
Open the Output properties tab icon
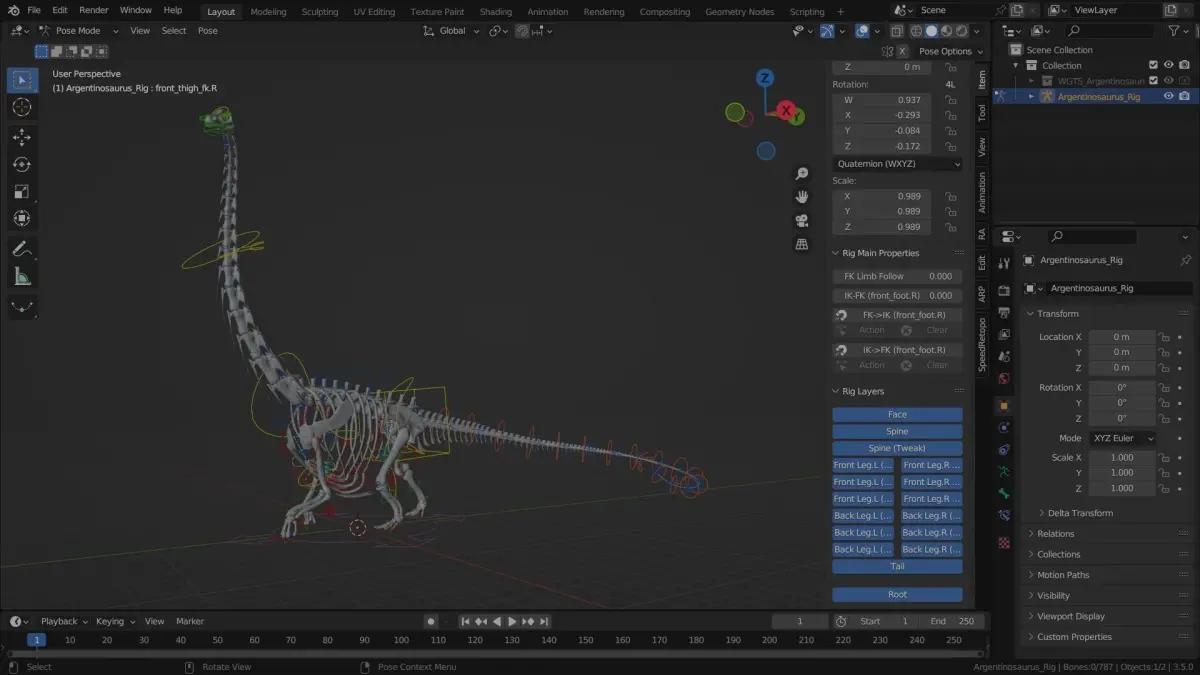coord(1004,313)
